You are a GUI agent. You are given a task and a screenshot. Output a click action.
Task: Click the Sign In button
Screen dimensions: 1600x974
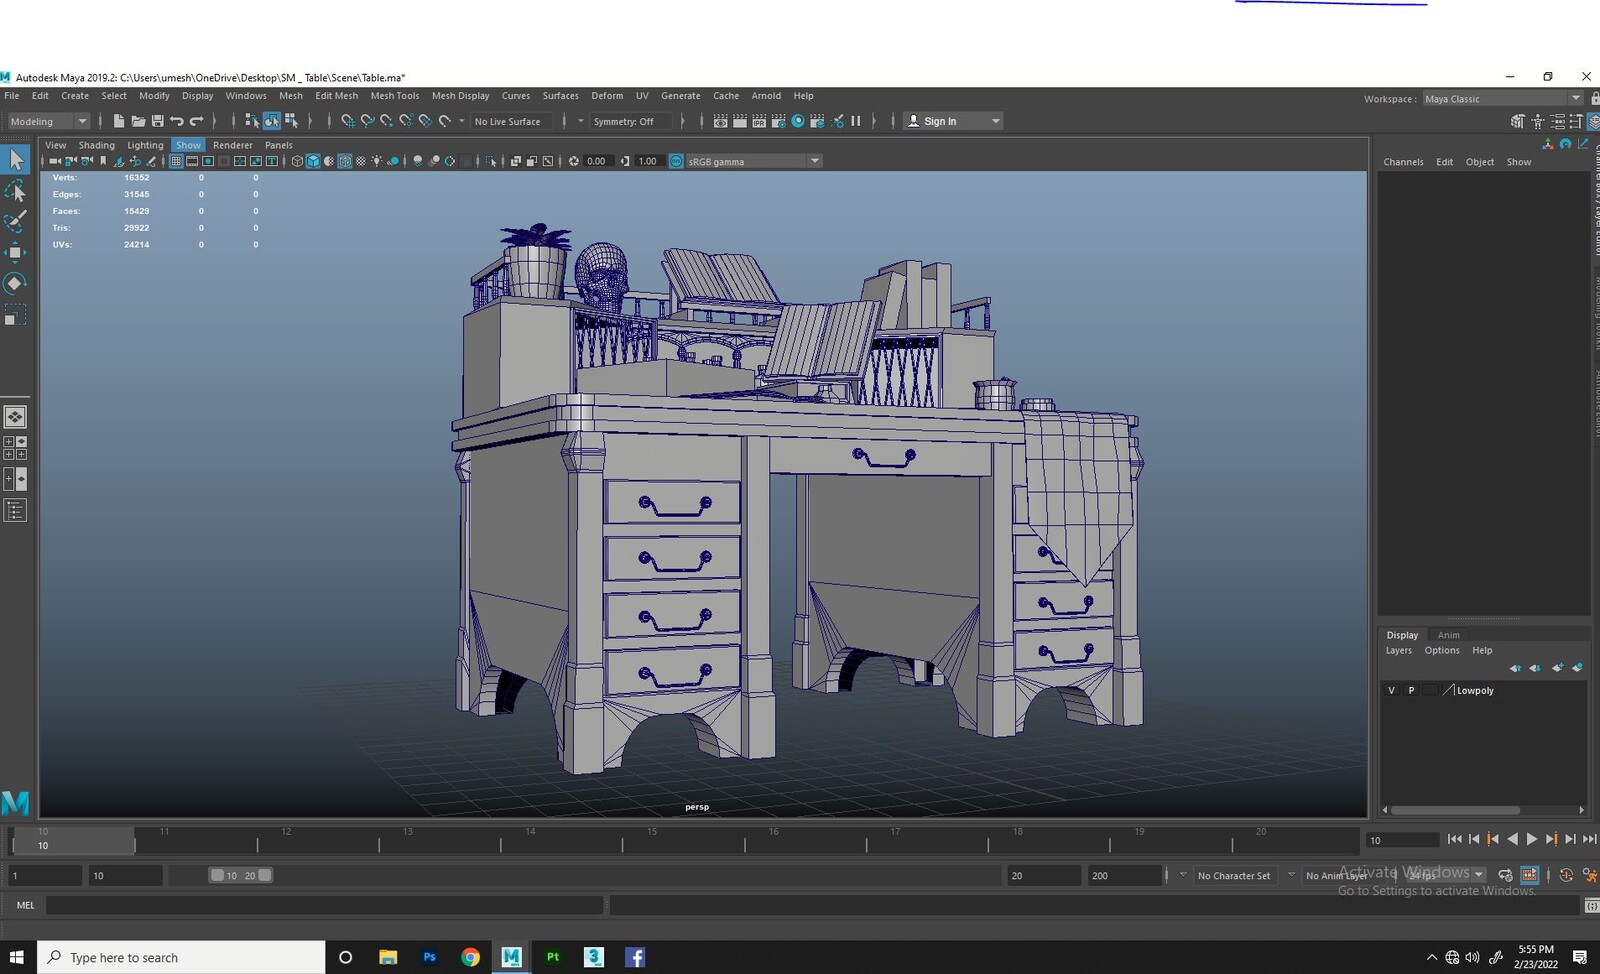940,121
